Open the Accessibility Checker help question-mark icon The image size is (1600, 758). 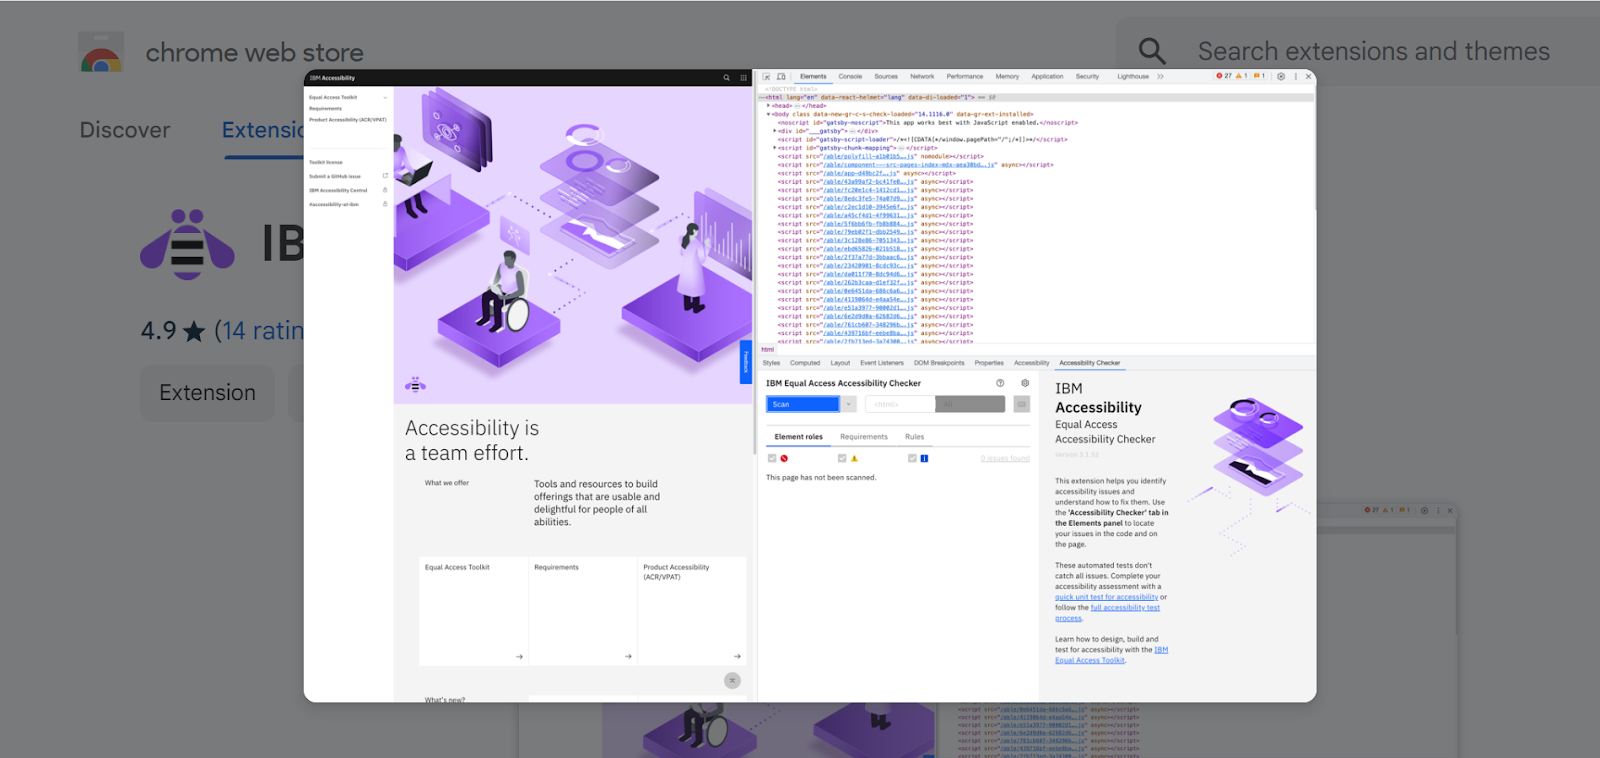tap(1000, 383)
